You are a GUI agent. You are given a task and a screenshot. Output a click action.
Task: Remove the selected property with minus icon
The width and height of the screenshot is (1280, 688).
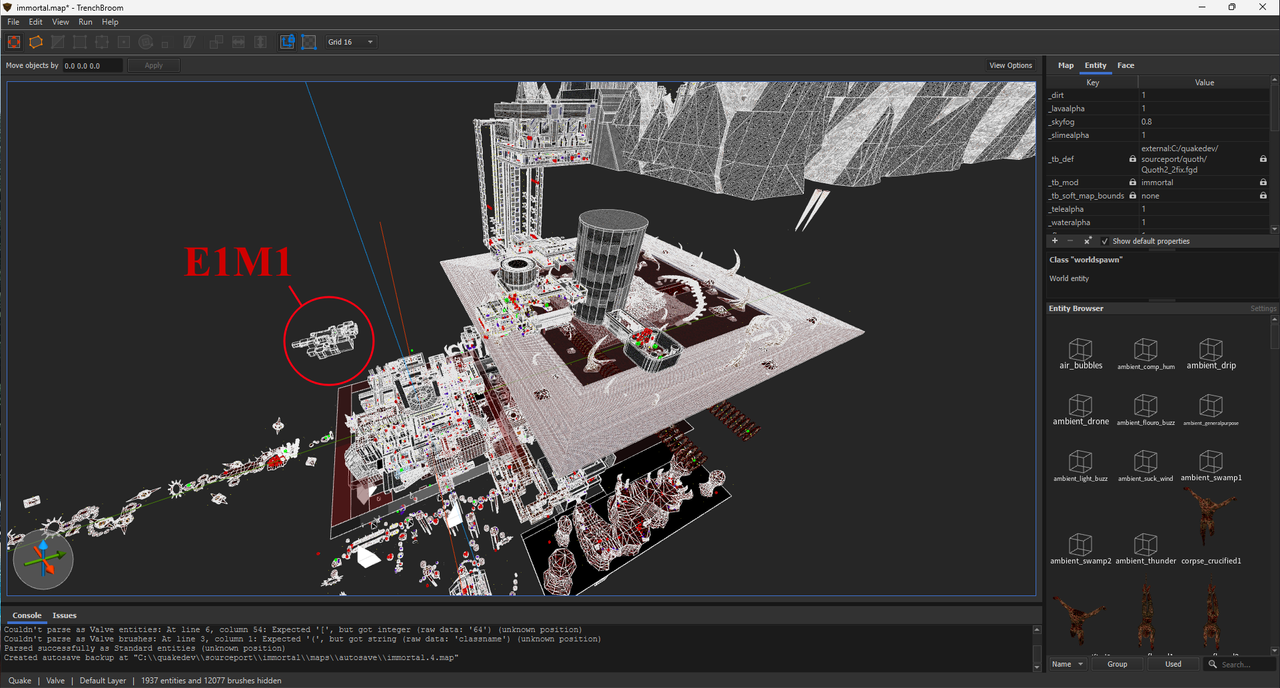[x=1070, y=241]
